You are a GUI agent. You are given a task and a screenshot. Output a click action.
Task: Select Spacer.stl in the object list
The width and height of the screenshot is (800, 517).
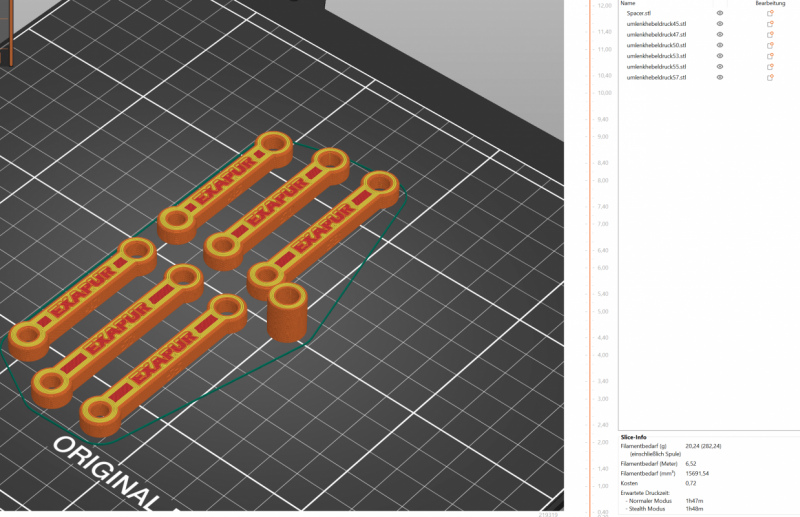click(x=638, y=13)
